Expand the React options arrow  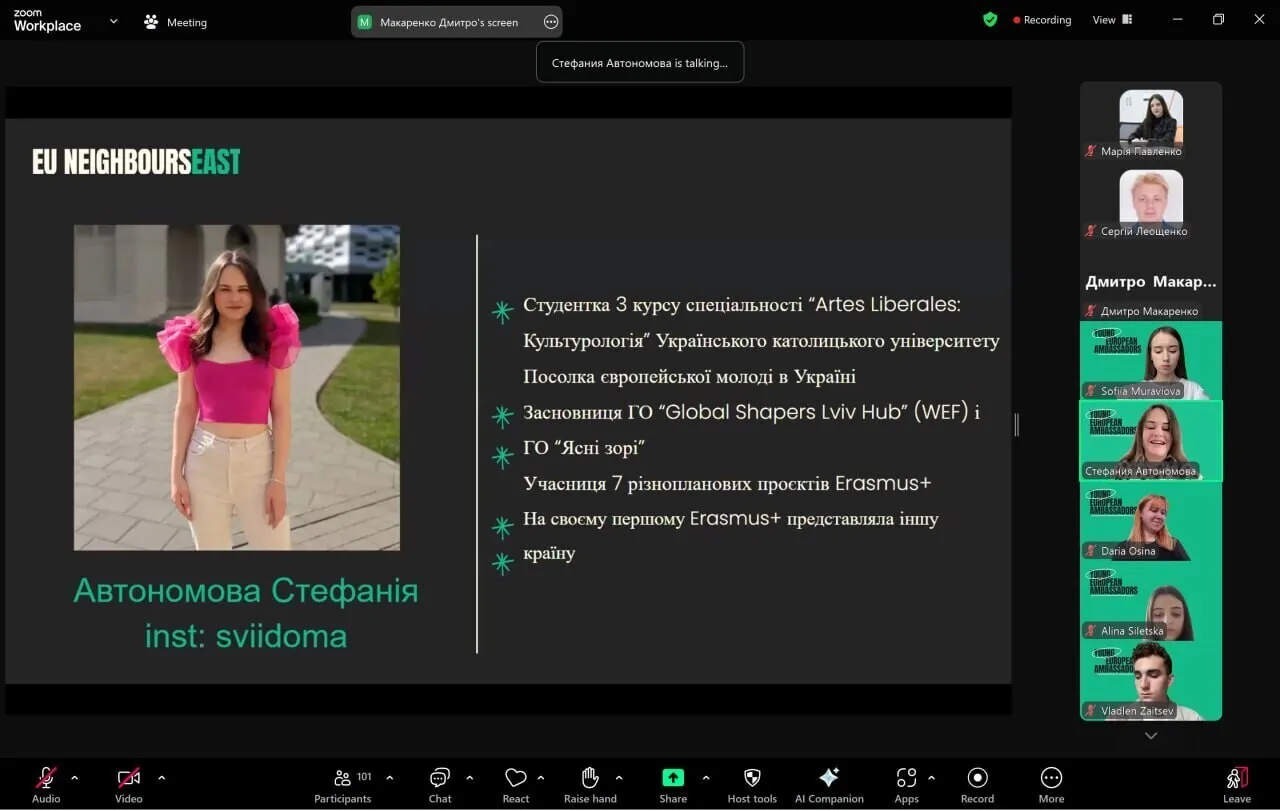[x=541, y=777]
